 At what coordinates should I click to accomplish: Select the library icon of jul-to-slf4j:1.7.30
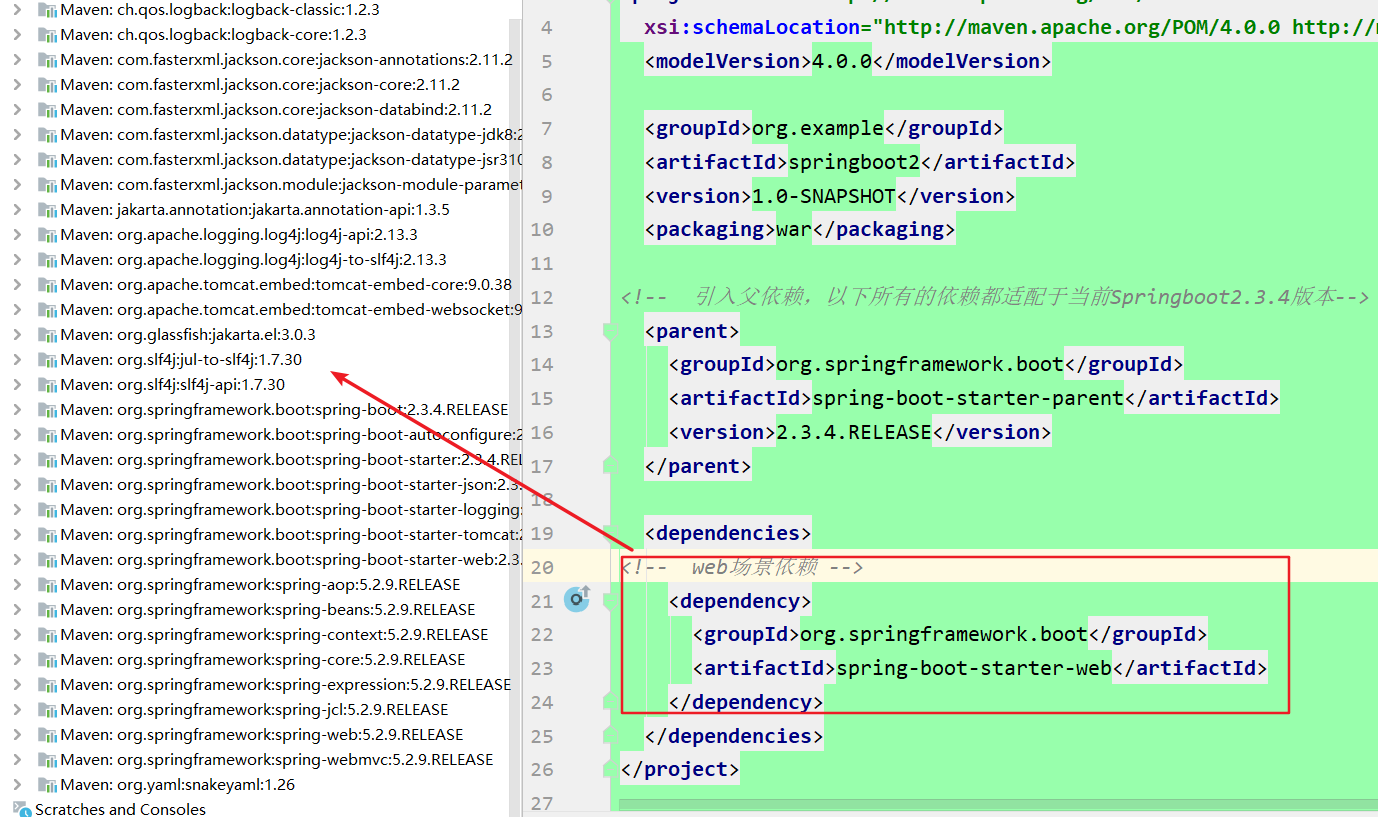[x=46, y=360]
